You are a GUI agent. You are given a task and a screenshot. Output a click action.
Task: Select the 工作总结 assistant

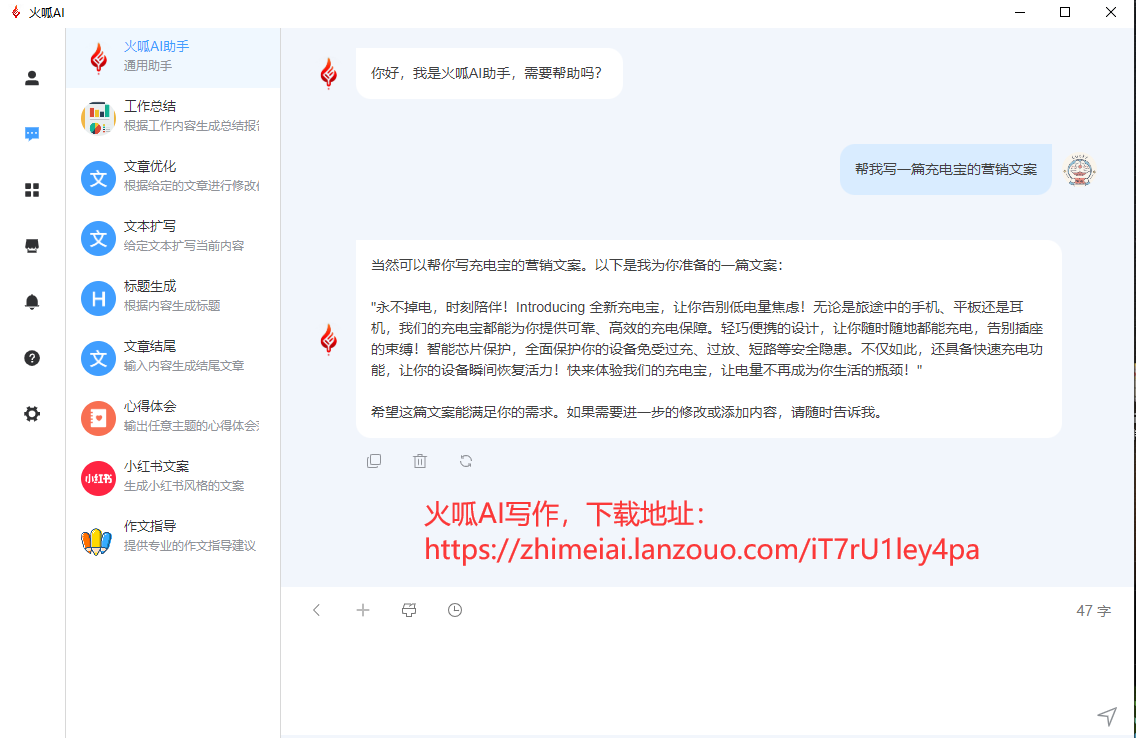tap(172, 117)
